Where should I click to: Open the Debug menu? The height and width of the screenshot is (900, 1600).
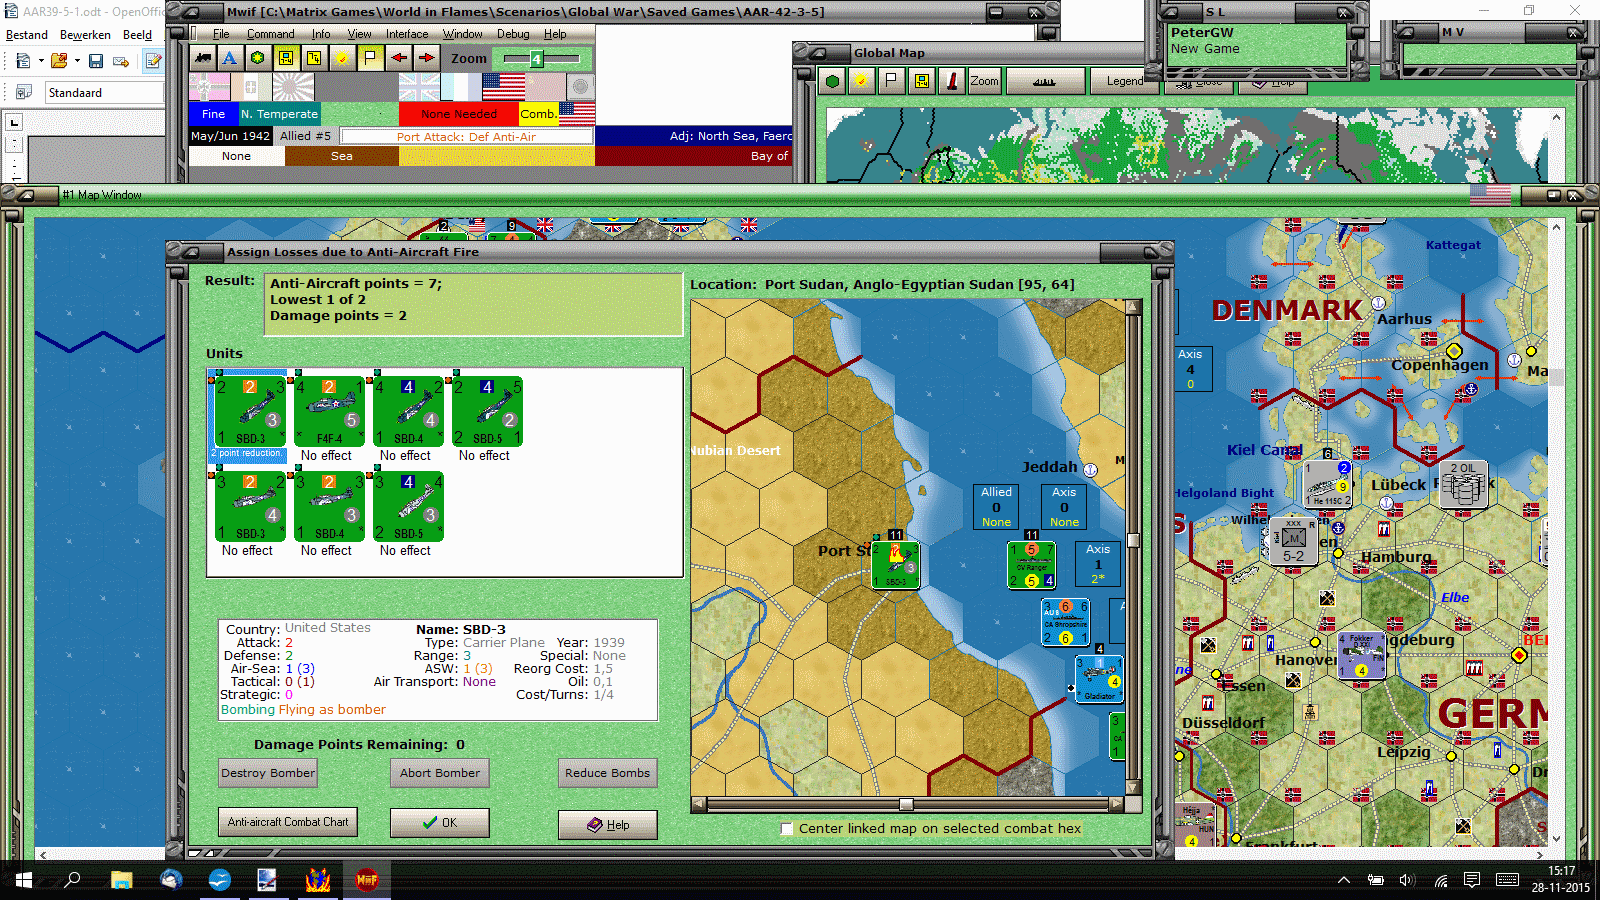click(x=514, y=34)
